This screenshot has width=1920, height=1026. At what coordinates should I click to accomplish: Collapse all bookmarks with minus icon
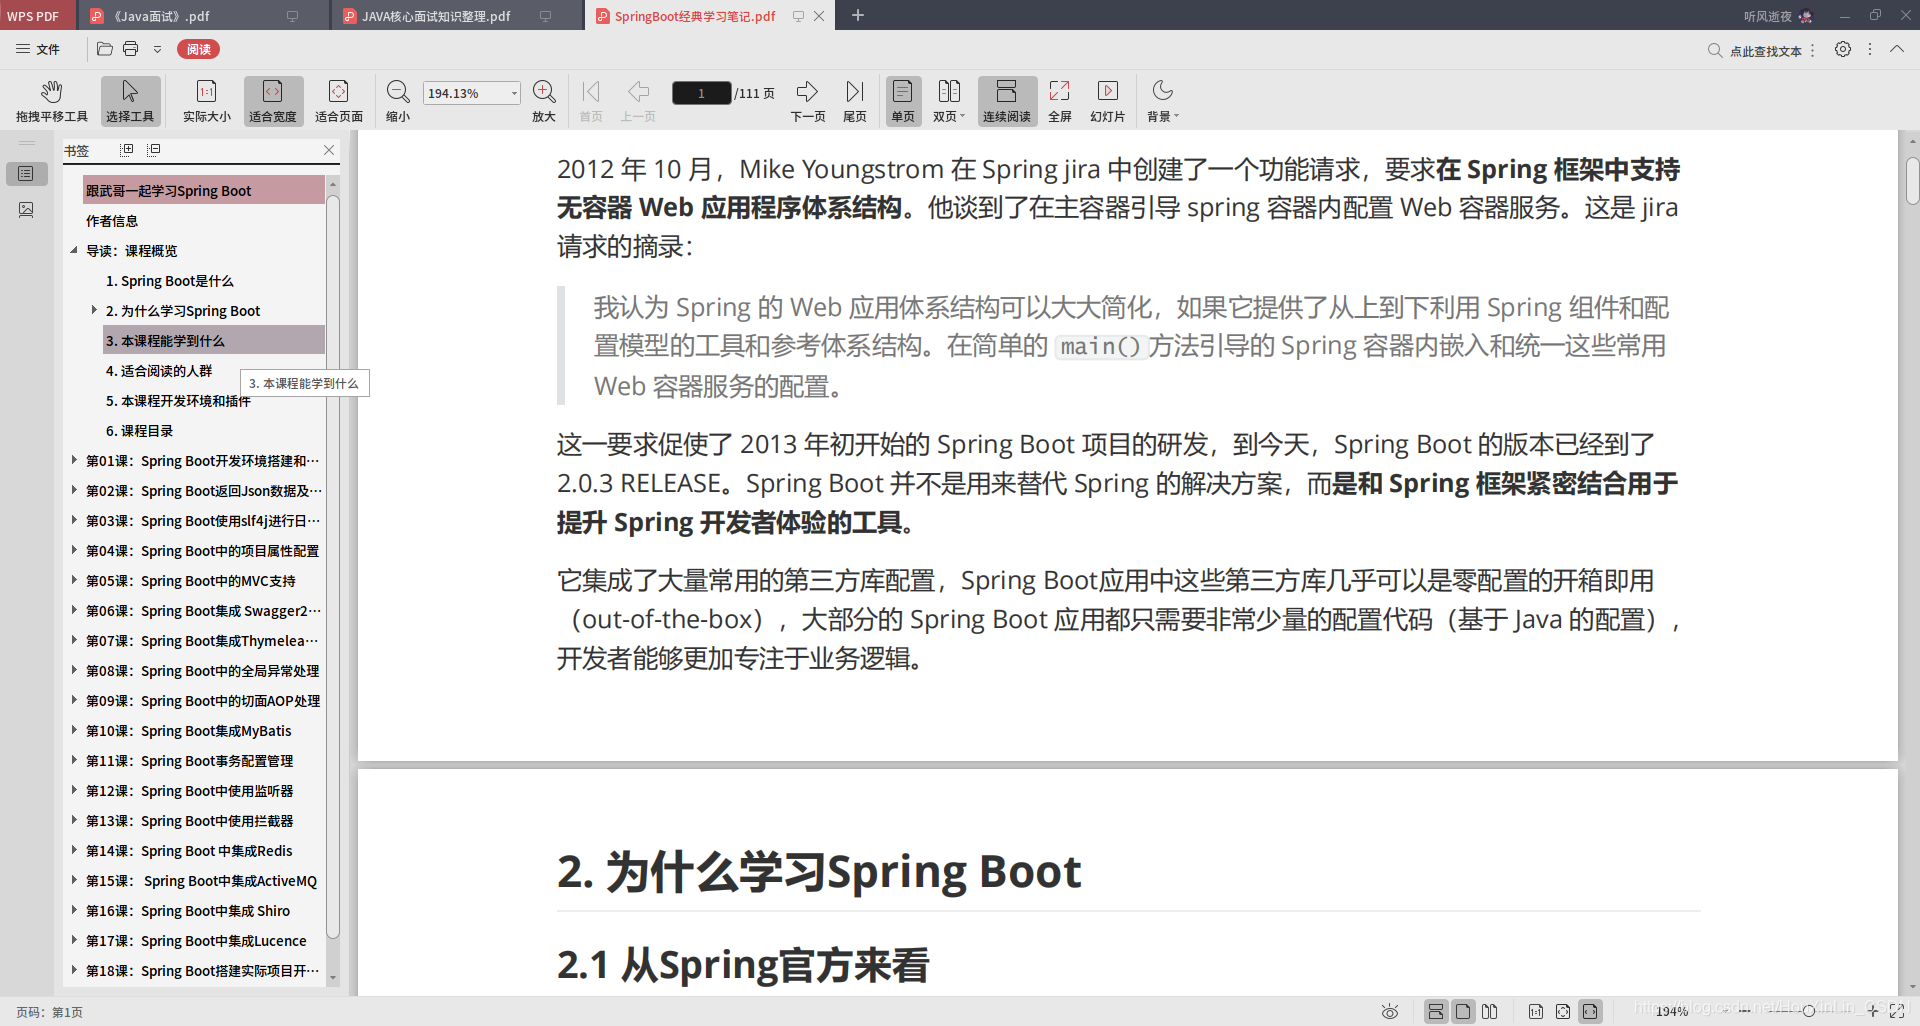[154, 149]
